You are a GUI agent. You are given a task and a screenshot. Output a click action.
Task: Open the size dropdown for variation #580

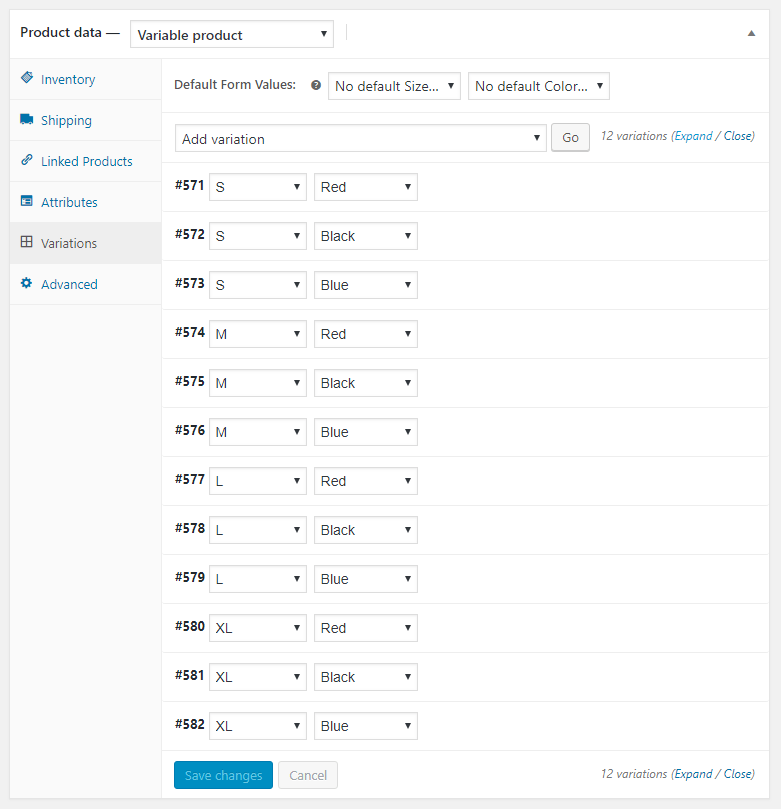(258, 628)
